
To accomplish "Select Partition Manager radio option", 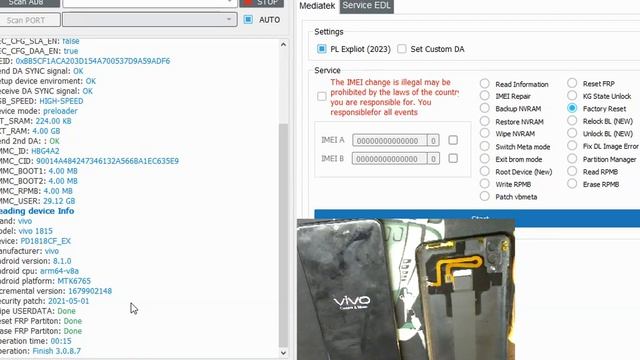I will tap(572, 159).
